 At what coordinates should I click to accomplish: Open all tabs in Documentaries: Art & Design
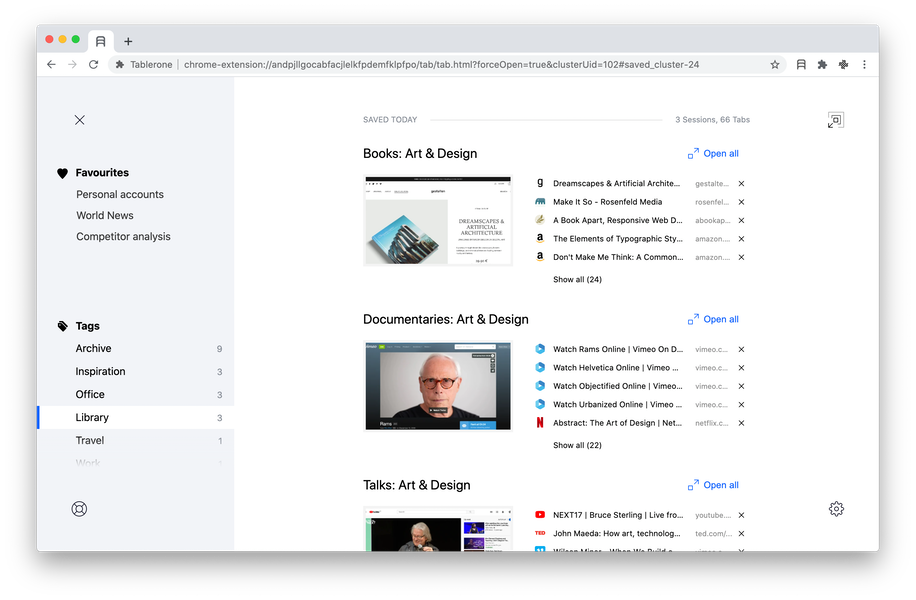click(x=713, y=319)
